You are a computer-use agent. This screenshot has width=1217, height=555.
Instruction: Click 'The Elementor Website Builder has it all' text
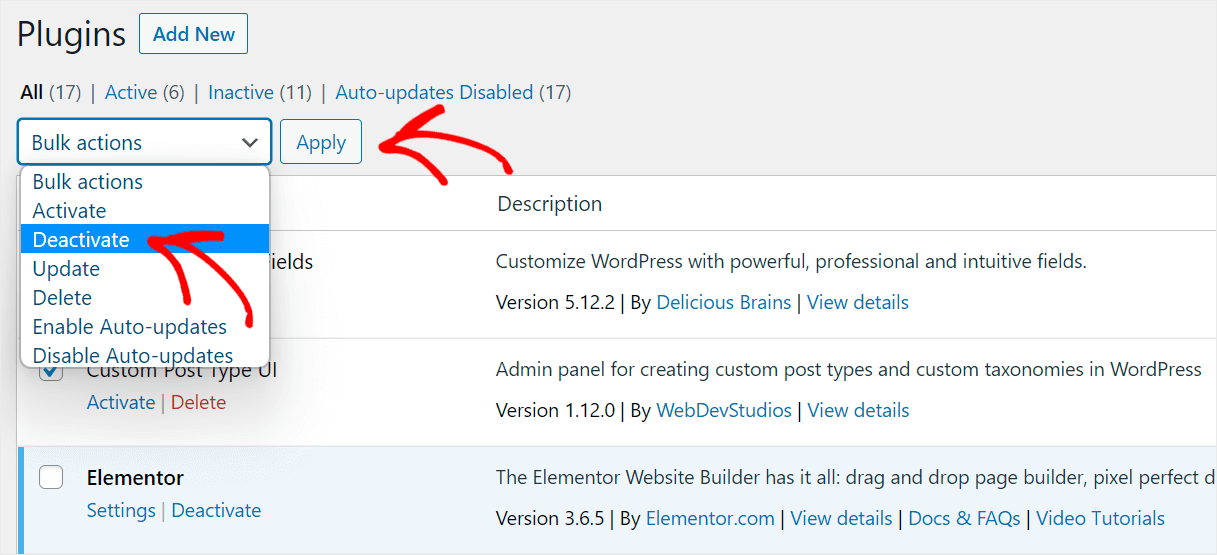pos(856,478)
